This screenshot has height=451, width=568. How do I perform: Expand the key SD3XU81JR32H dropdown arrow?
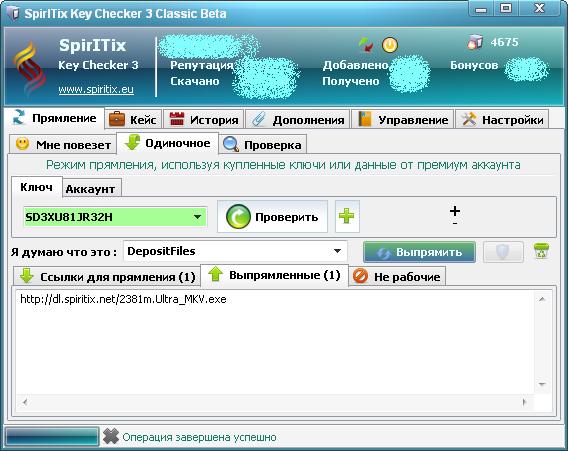coord(197,217)
